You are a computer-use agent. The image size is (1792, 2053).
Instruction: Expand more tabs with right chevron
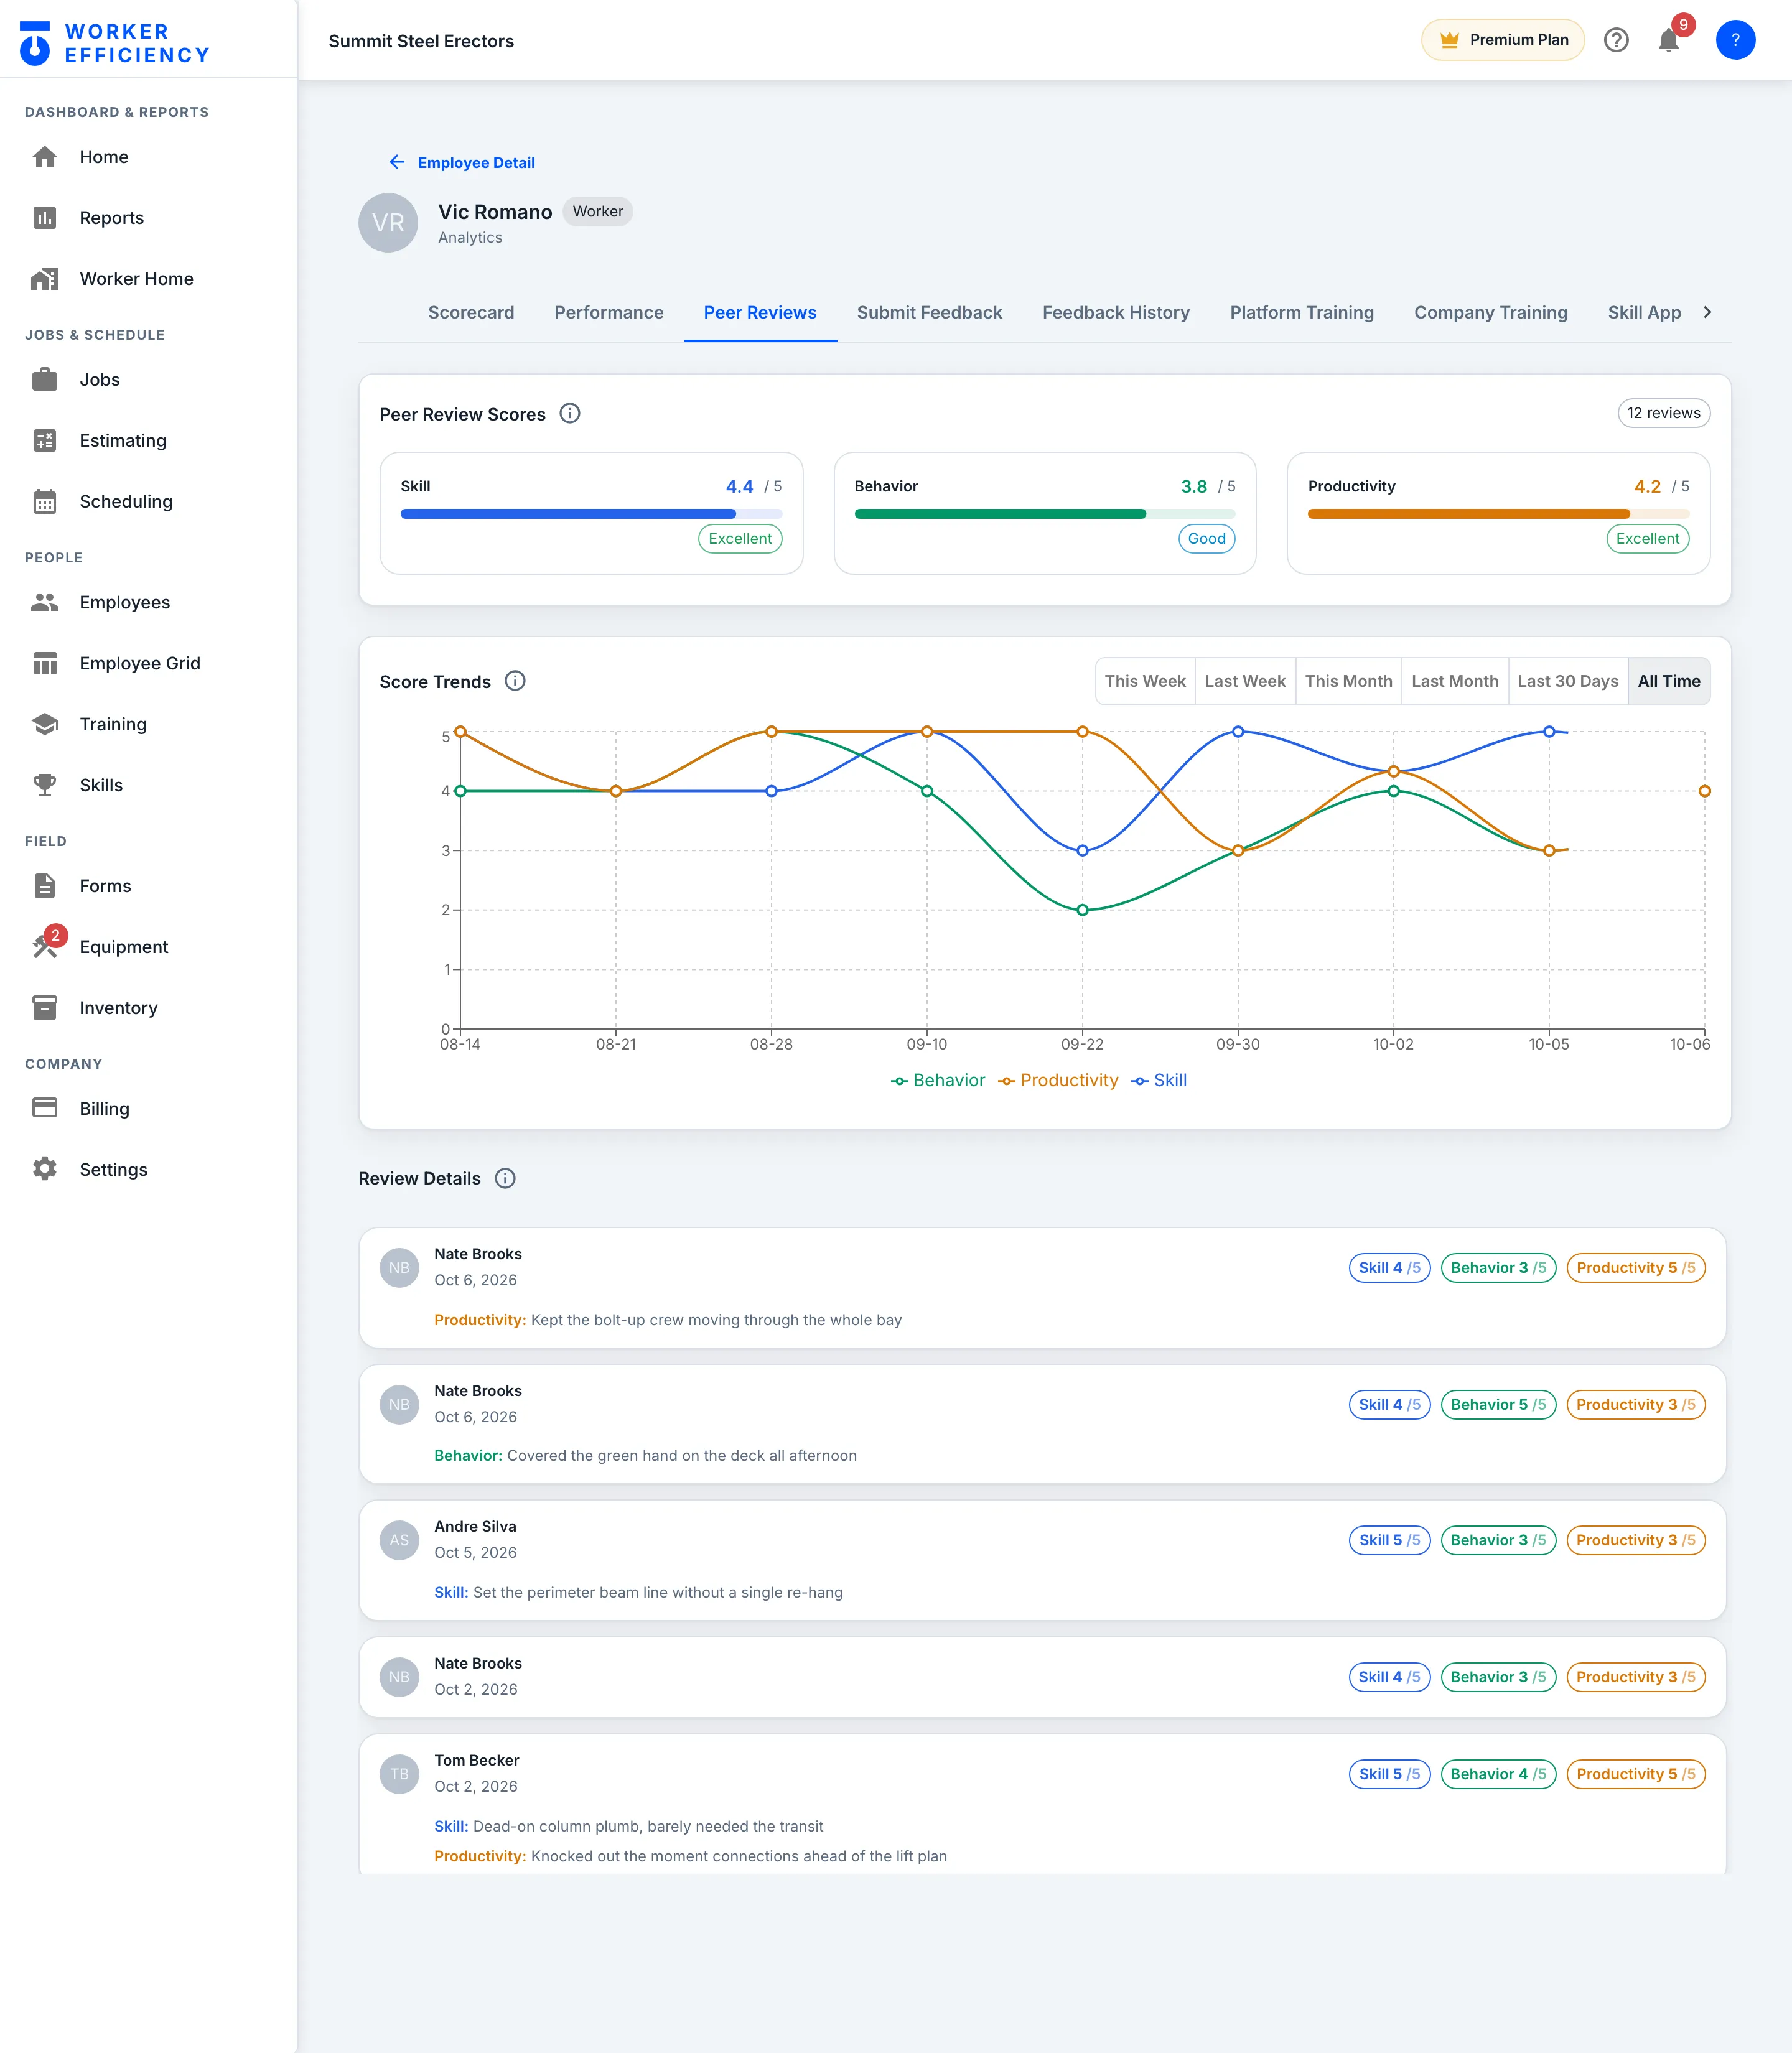1707,313
